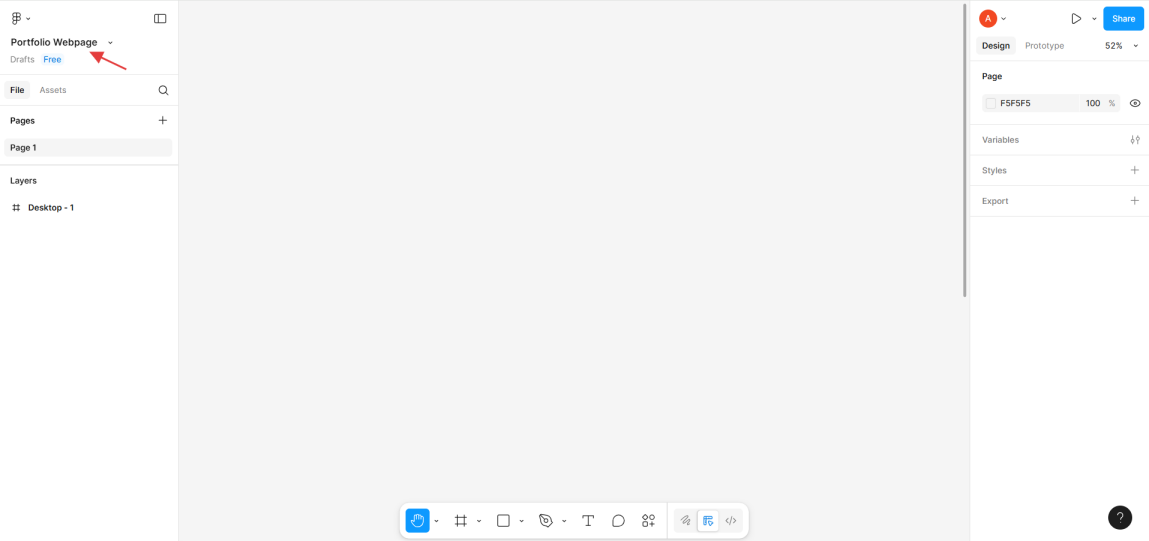1149x541 pixels.
Task: Click the F5F5F5 page color swatch
Action: [990, 103]
